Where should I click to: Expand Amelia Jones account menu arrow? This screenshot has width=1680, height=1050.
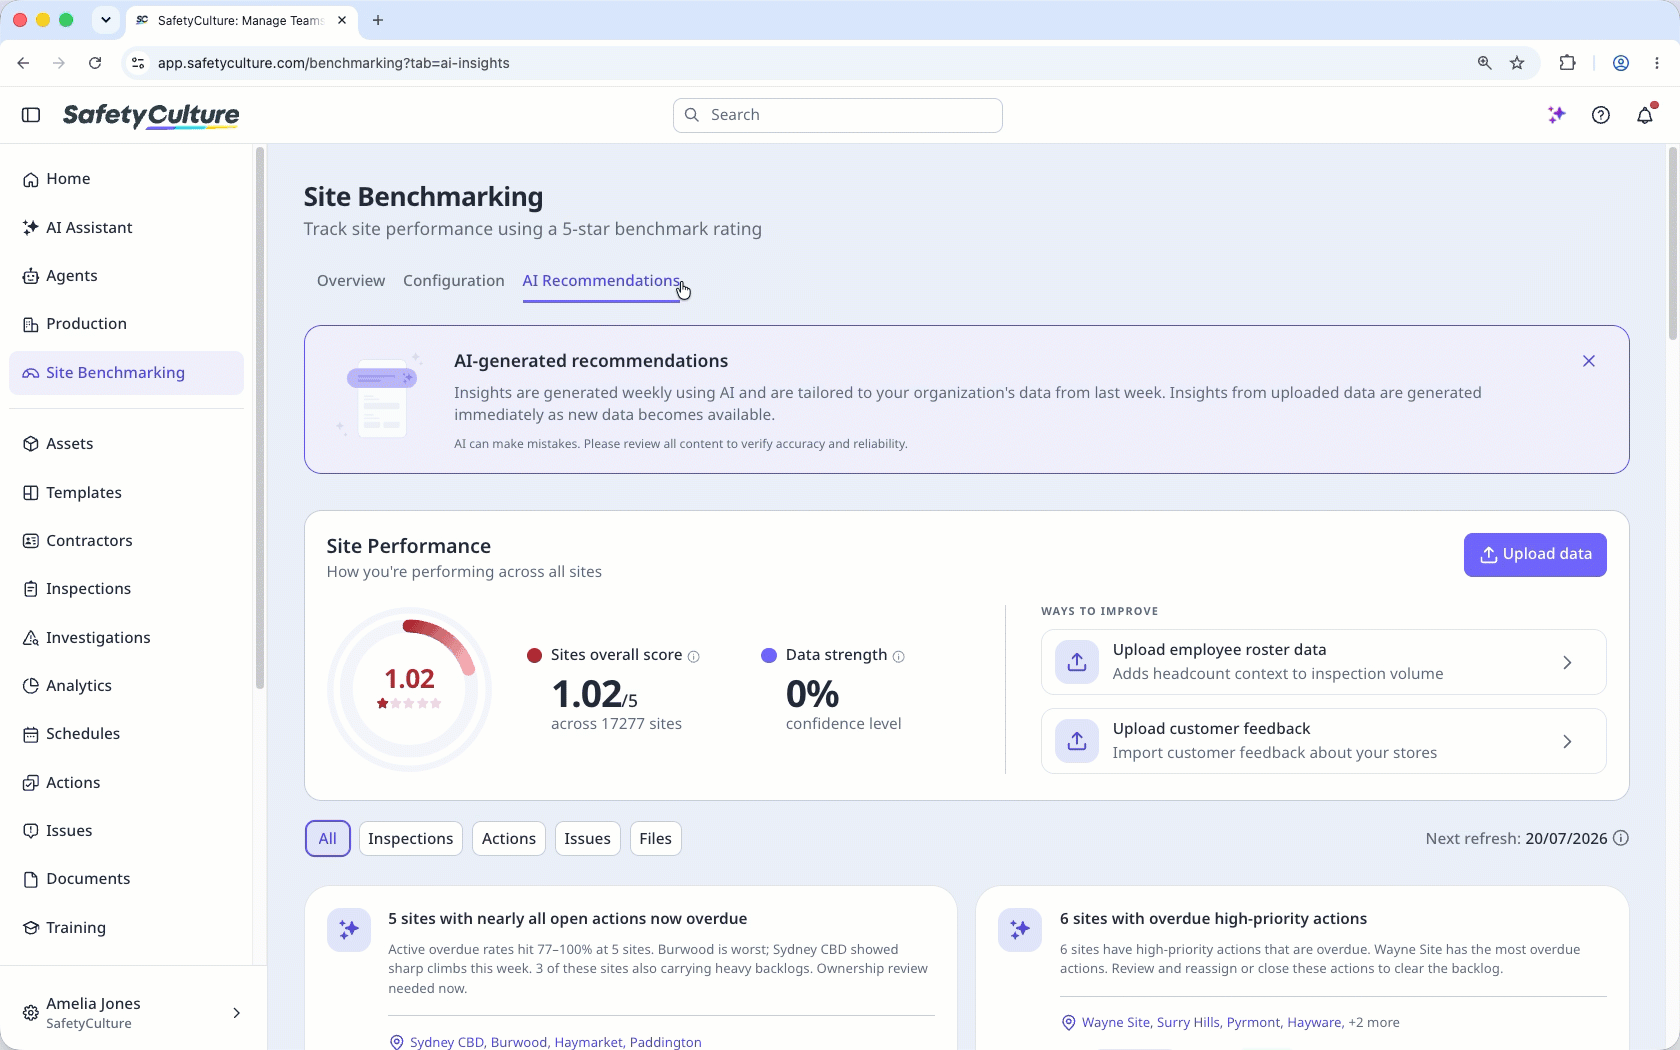point(237,1013)
